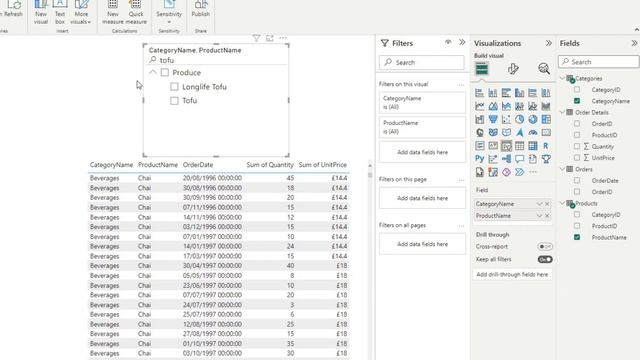Select the table visual icon
The width and height of the screenshot is (640, 360).
519,146
